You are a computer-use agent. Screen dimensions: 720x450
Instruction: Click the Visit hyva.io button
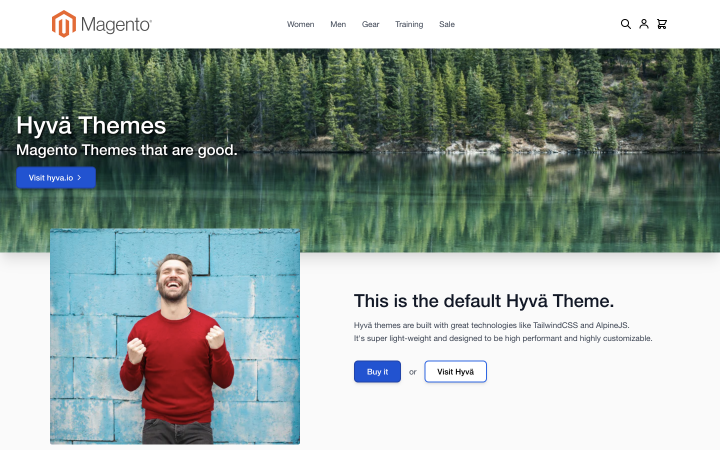[56, 178]
